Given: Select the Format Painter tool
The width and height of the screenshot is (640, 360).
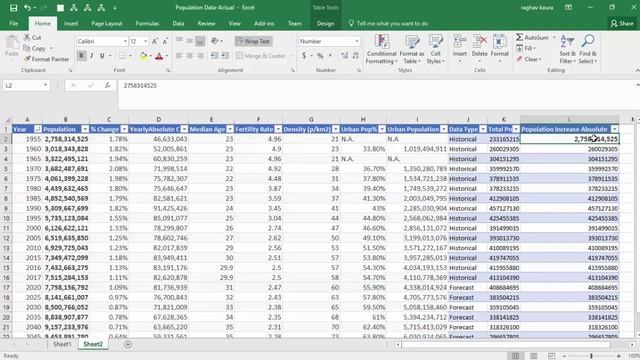Looking at the screenshot, I should [x=46, y=59].
